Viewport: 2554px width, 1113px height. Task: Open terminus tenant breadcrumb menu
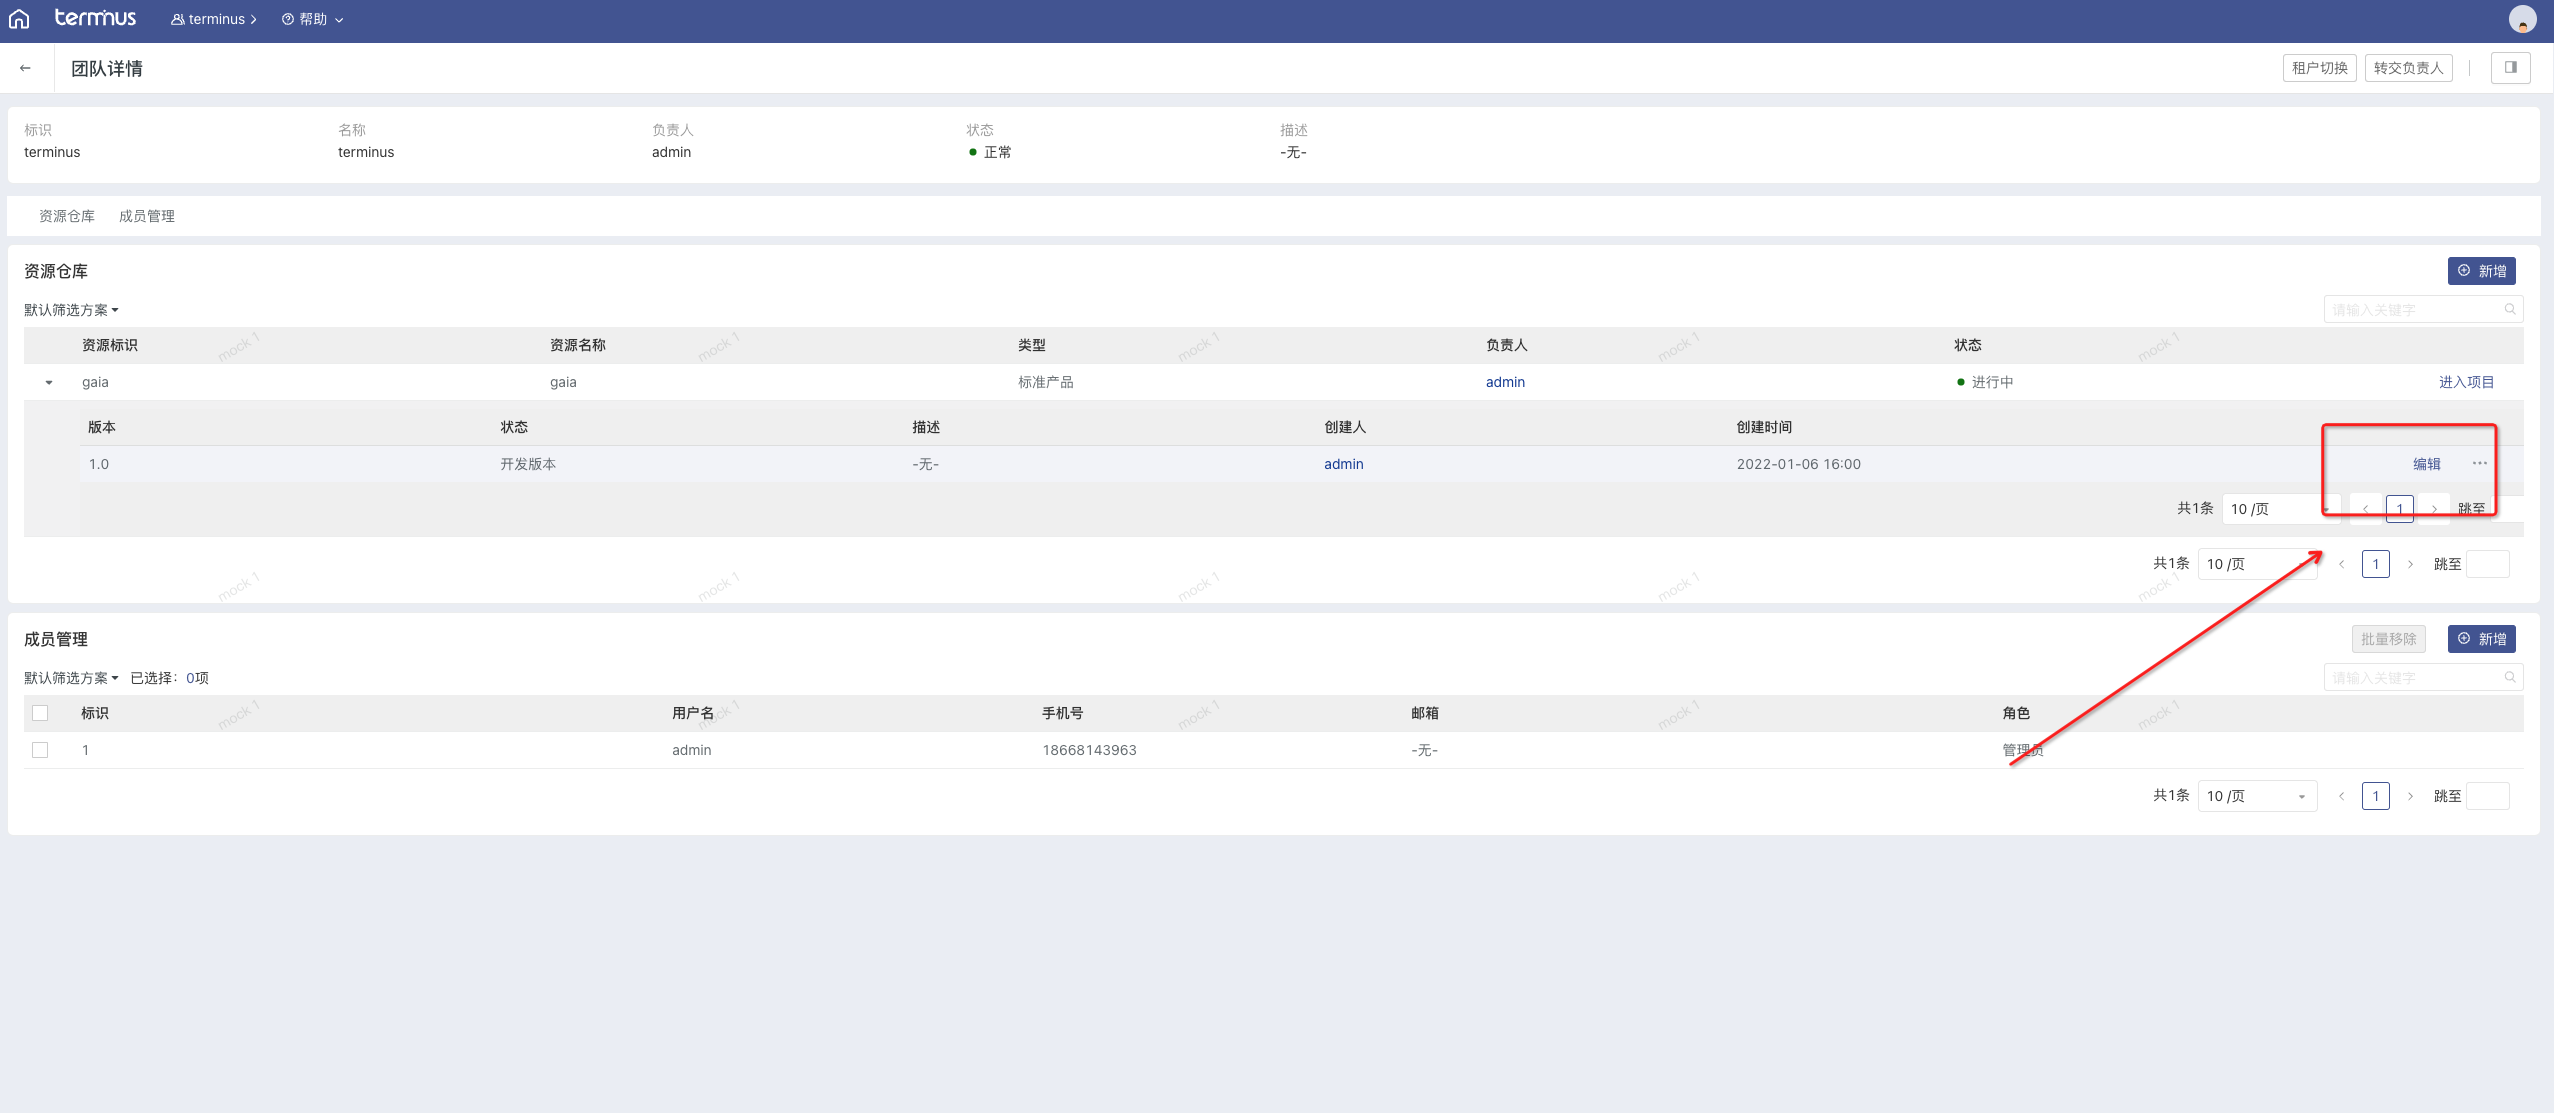point(214,19)
